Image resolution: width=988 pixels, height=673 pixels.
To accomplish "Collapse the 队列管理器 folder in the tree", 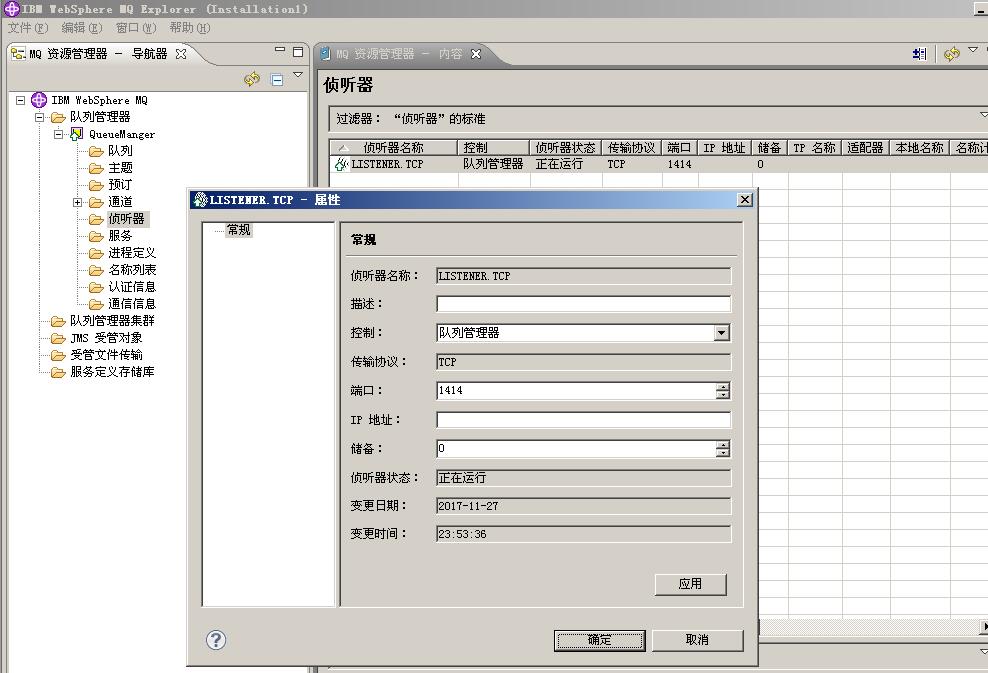I will [x=40, y=117].
